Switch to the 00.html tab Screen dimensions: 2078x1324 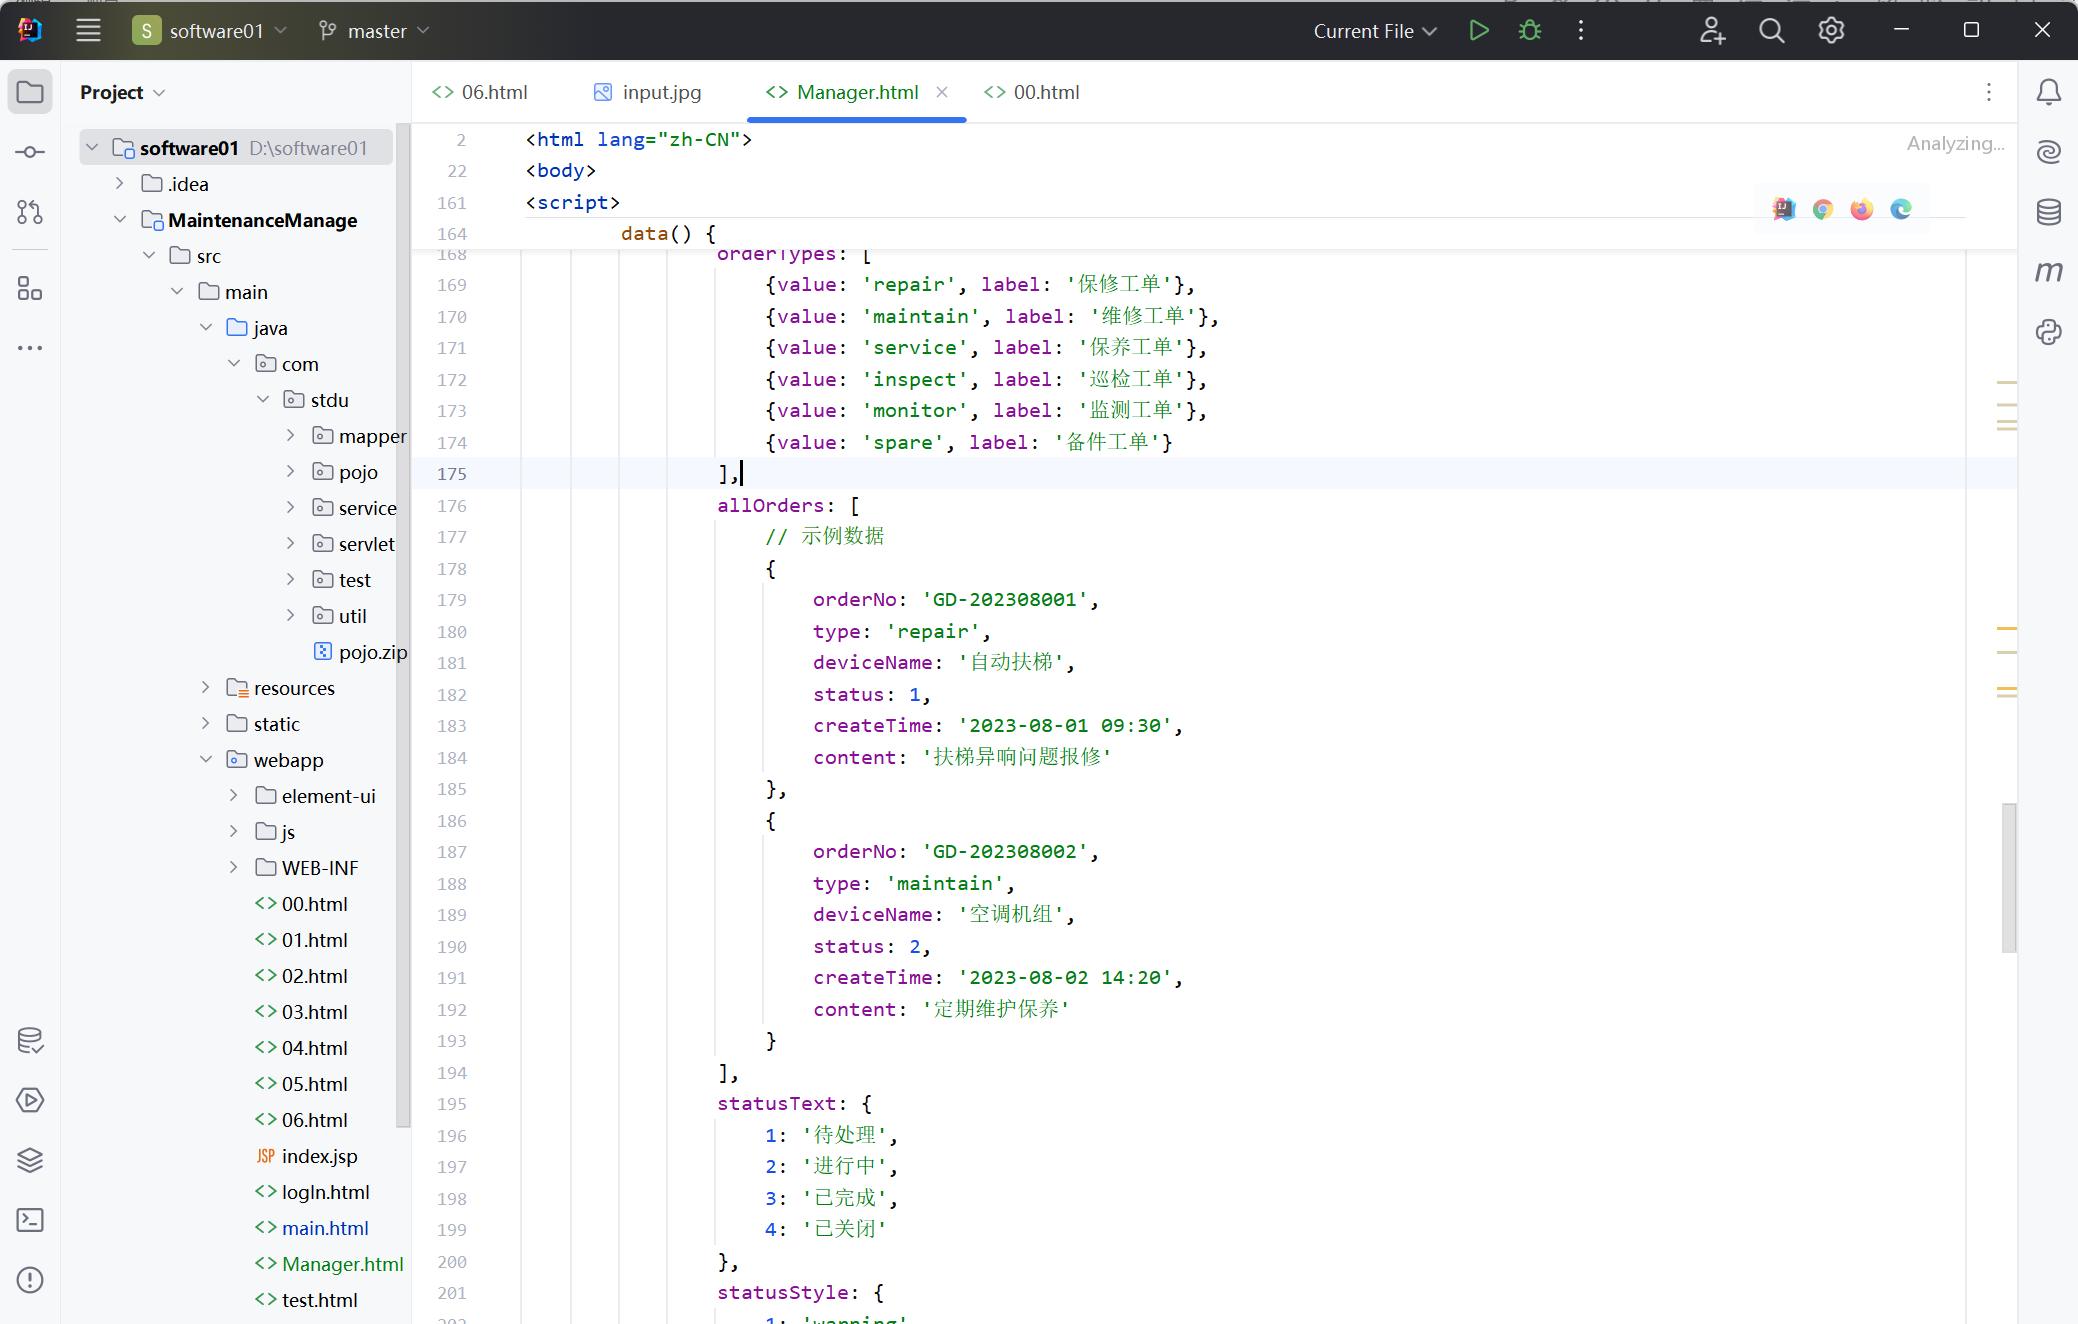pyautogui.click(x=1032, y=92)
